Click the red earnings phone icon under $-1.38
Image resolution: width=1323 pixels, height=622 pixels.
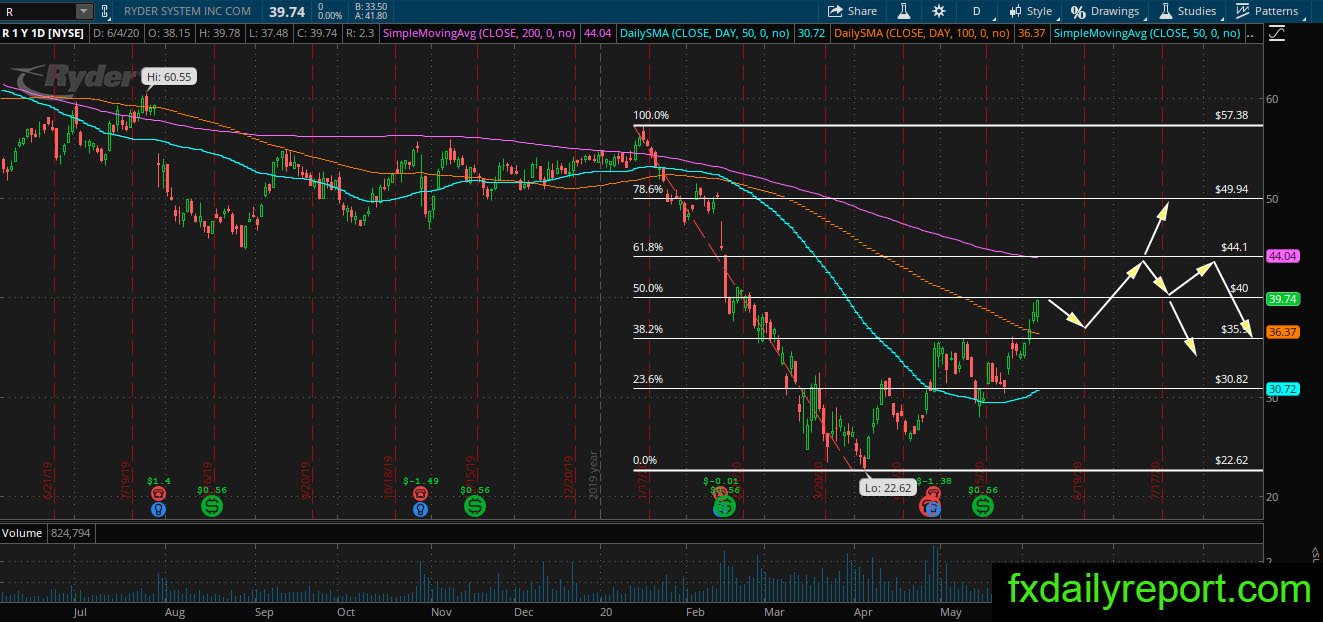tap(932, 494)
